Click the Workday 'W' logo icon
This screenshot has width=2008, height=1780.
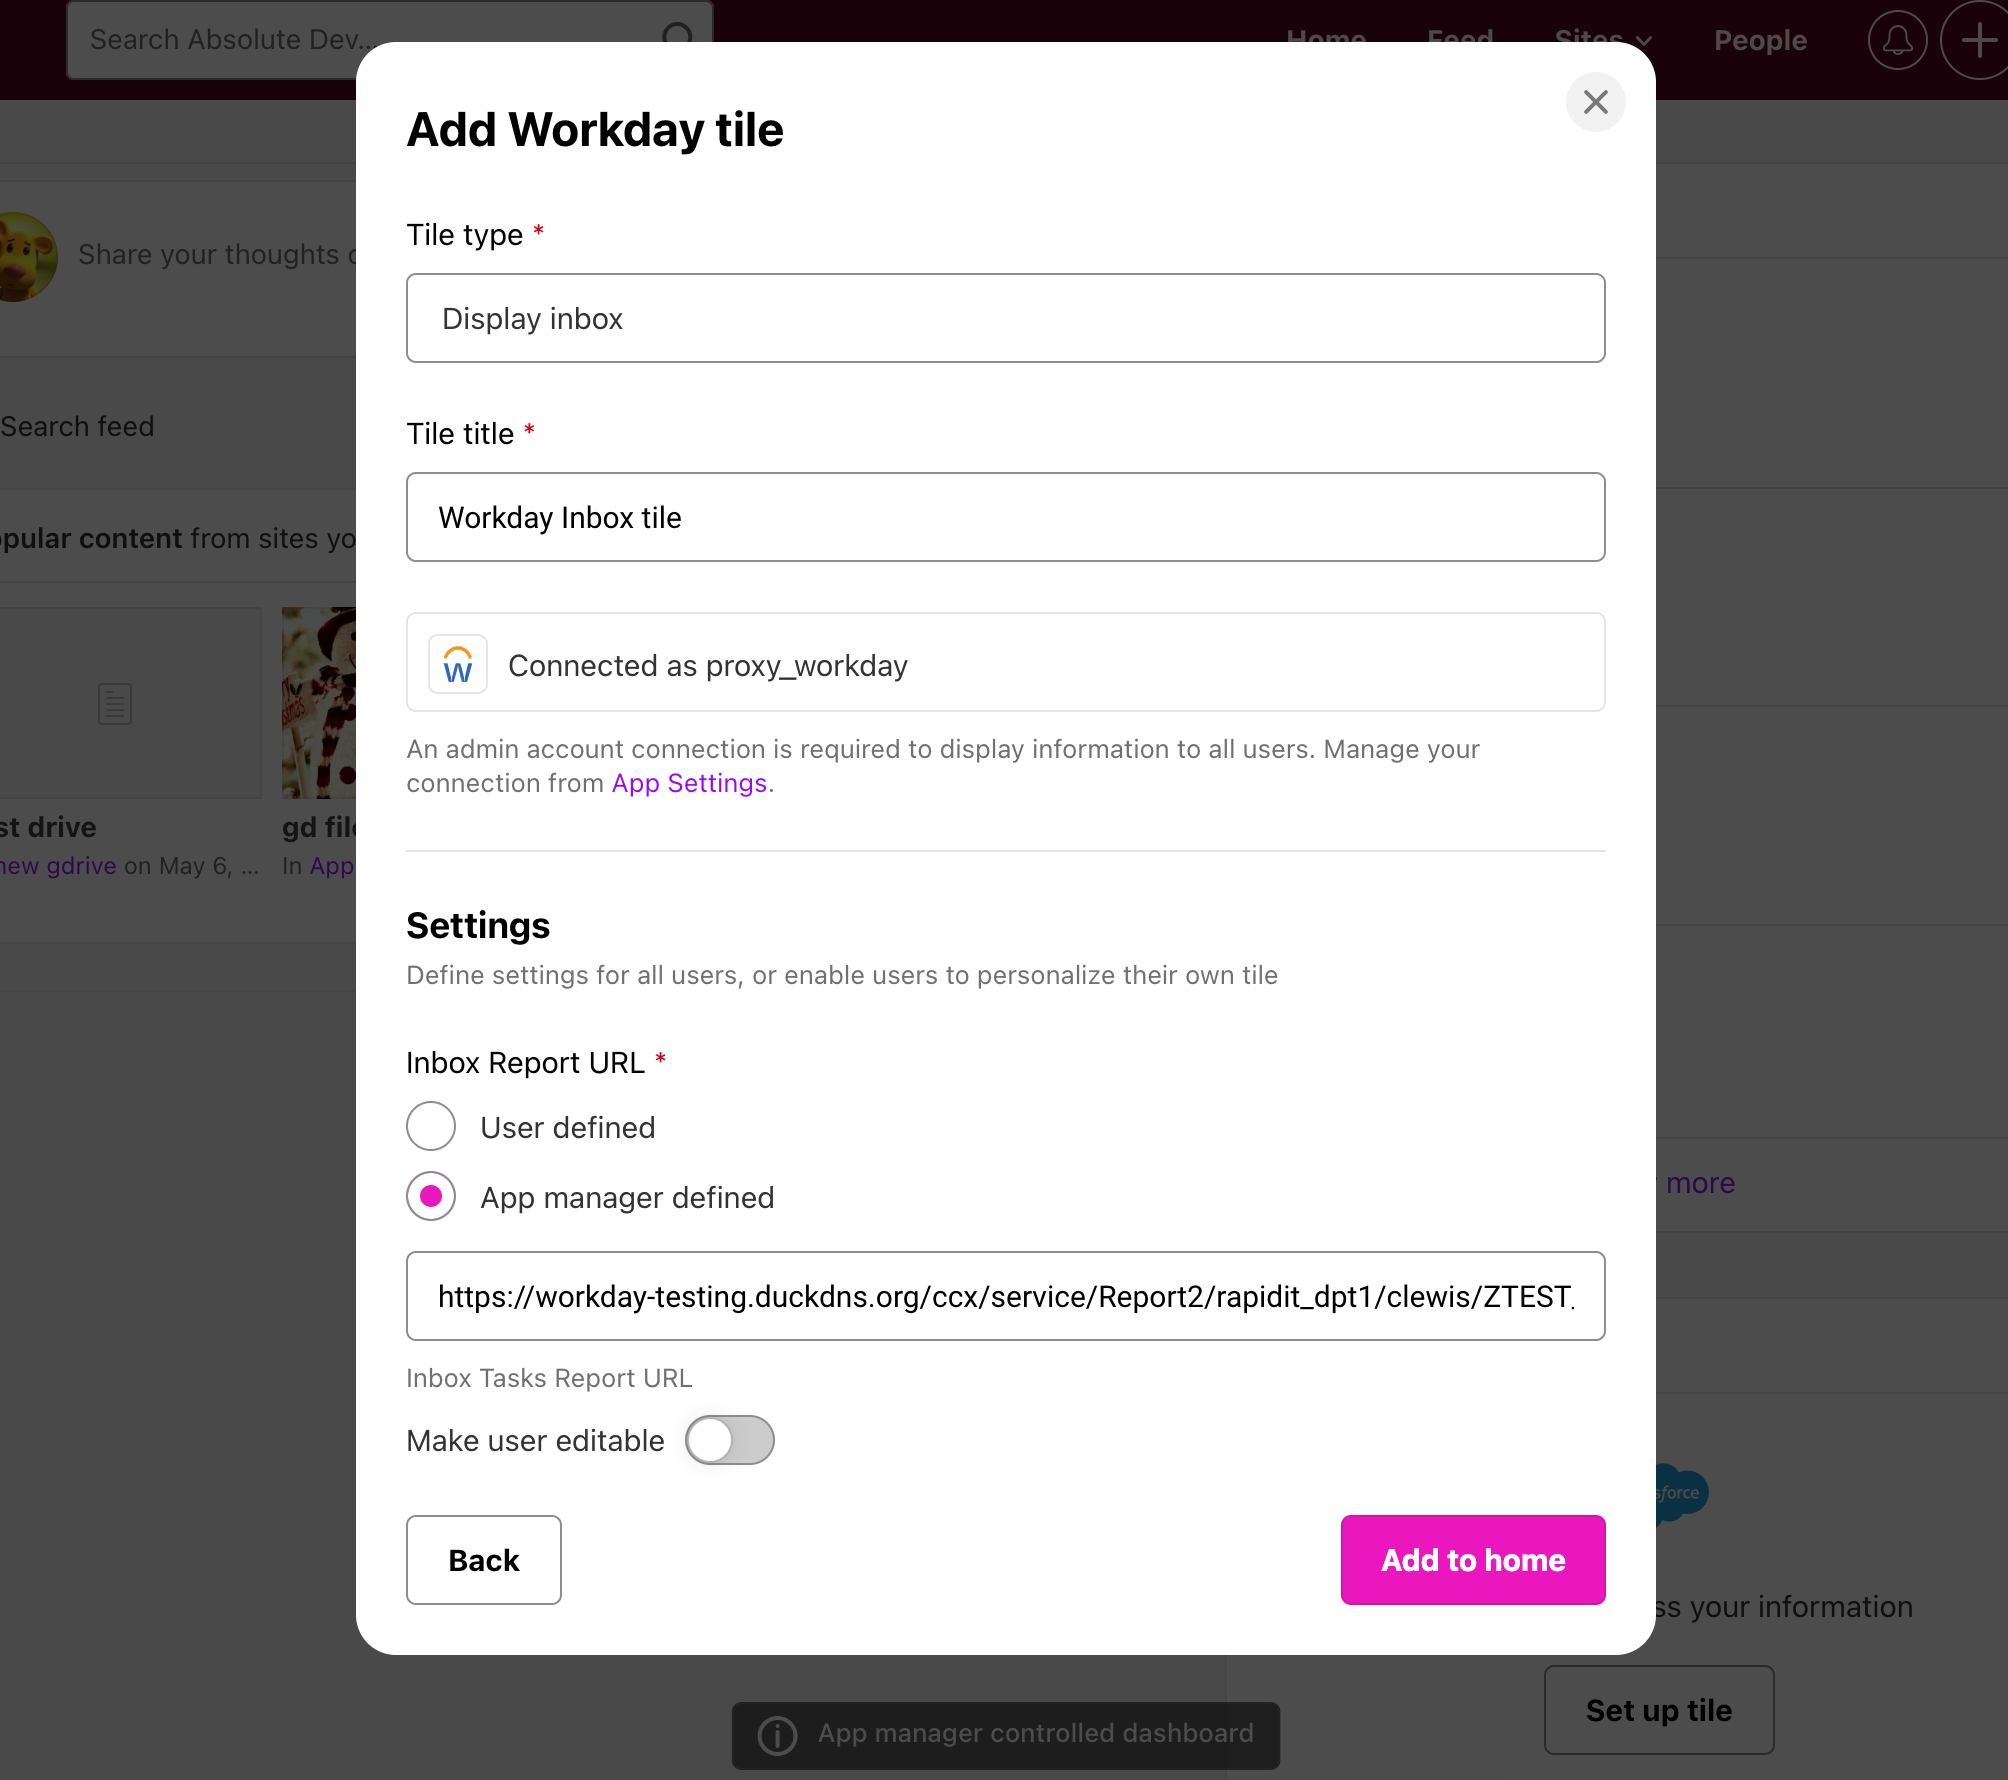click(x=457, y=663)
